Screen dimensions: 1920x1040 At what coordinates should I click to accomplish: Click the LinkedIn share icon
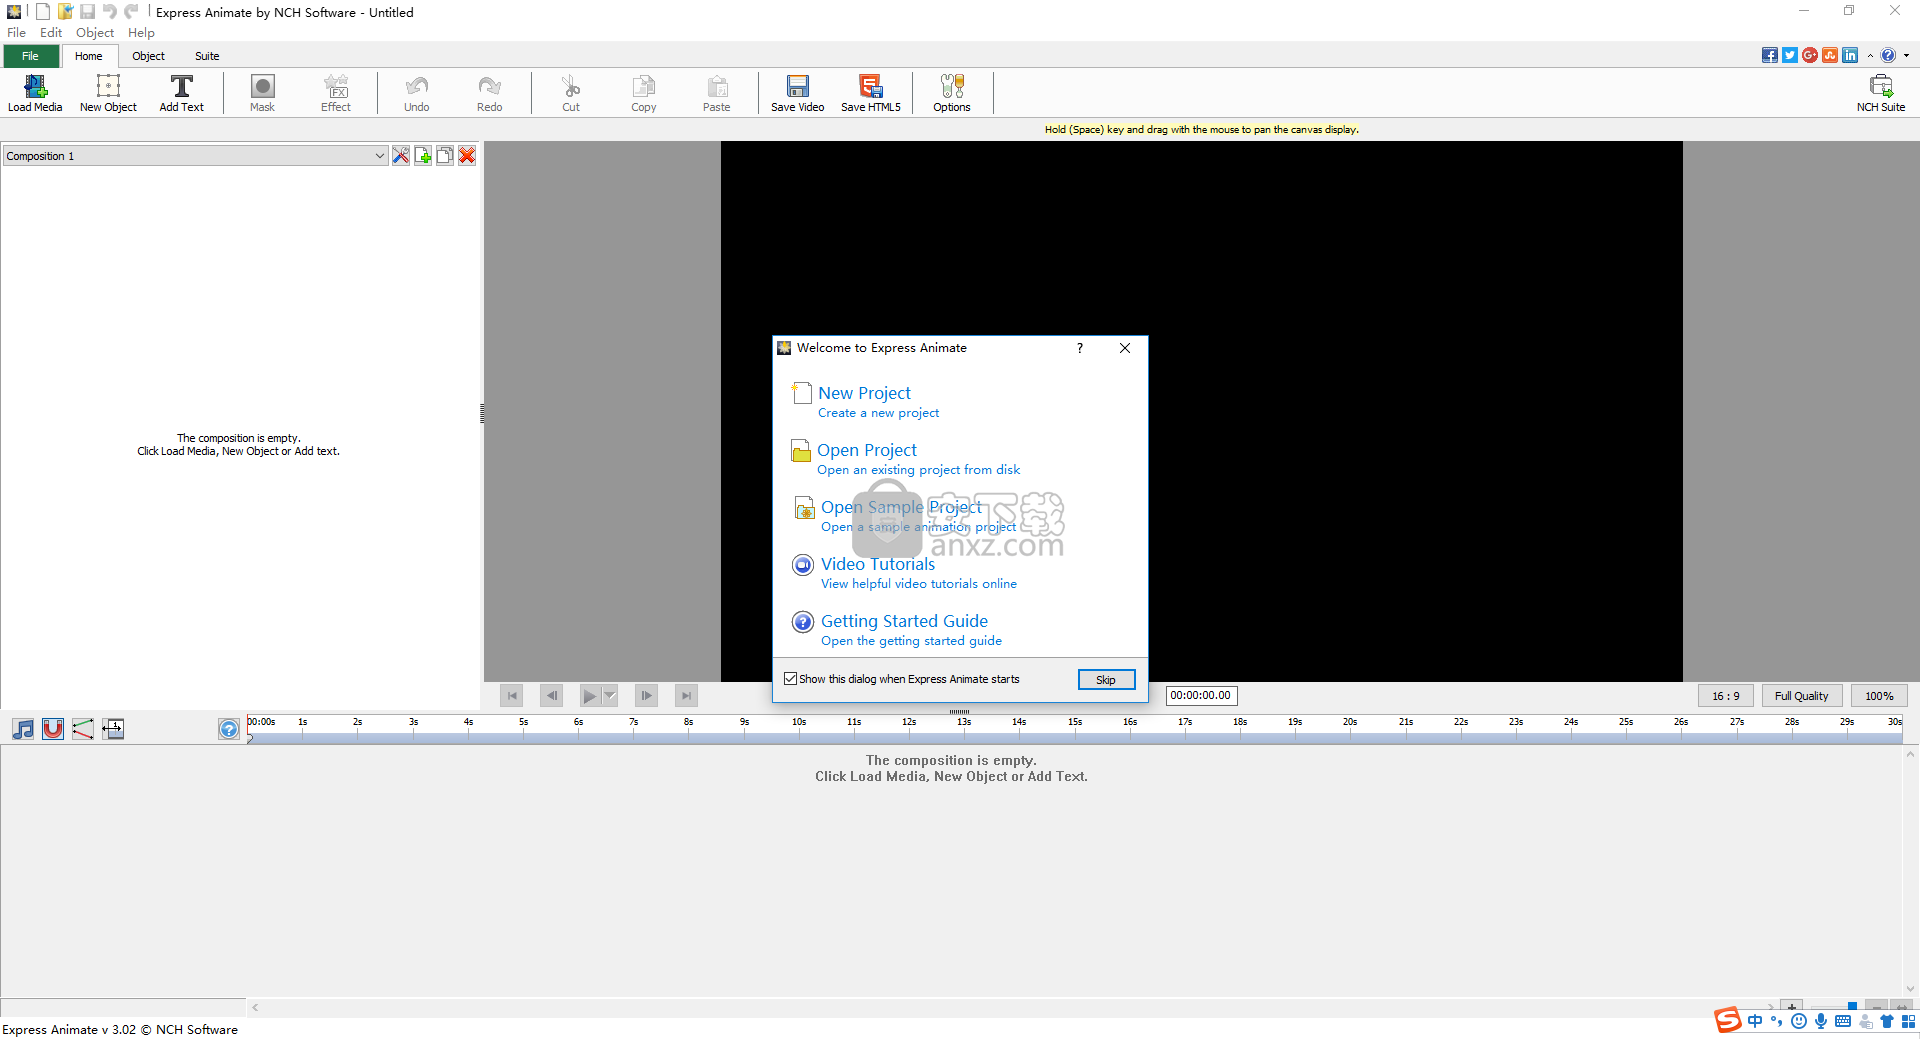pyautogui.click(x=1850, y=55)
